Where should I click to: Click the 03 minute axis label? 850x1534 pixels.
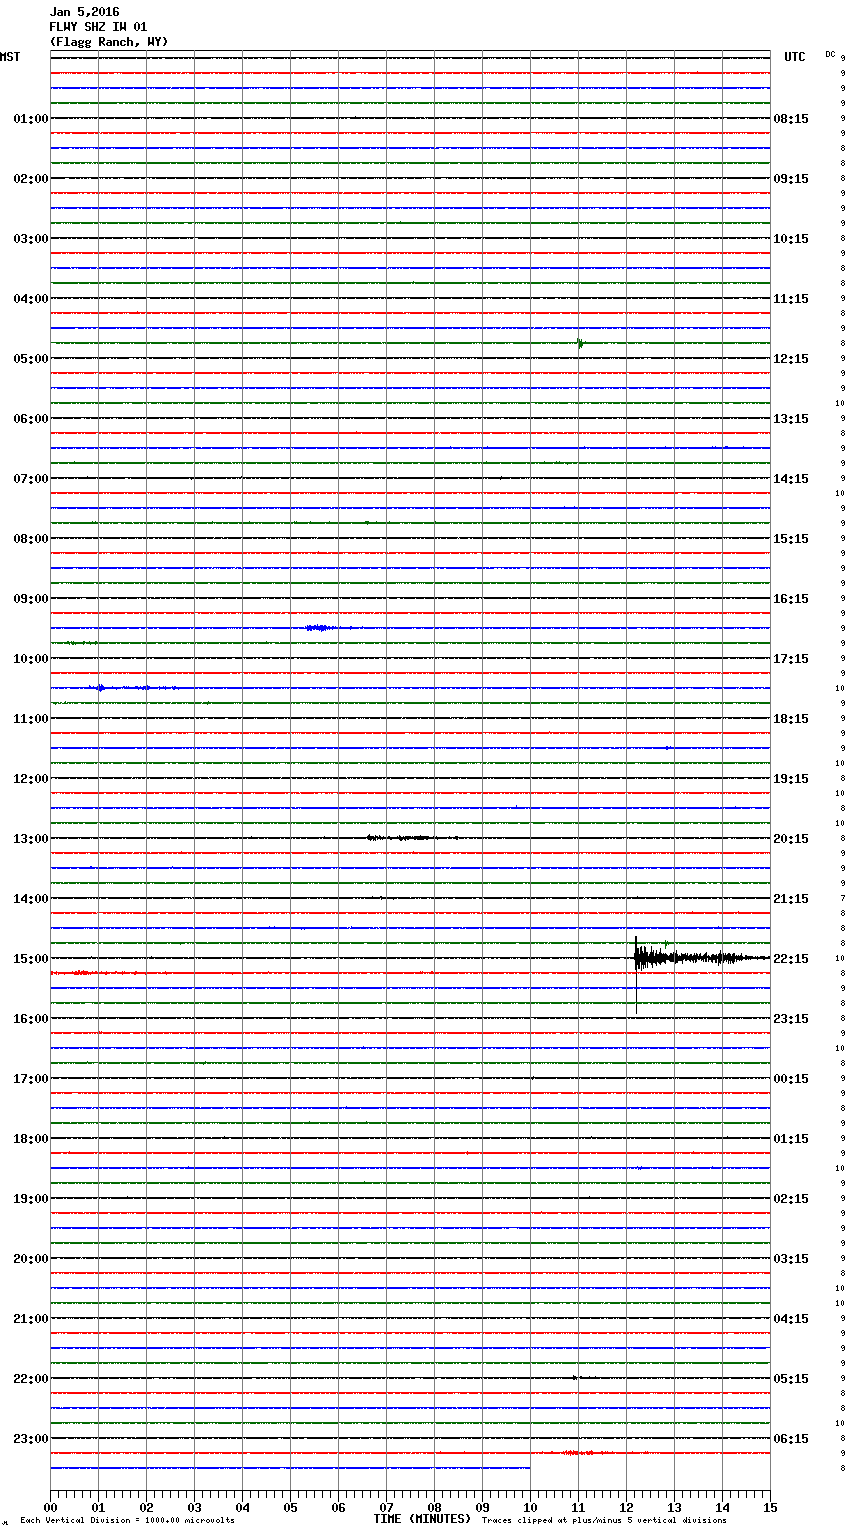[194, 1507]
